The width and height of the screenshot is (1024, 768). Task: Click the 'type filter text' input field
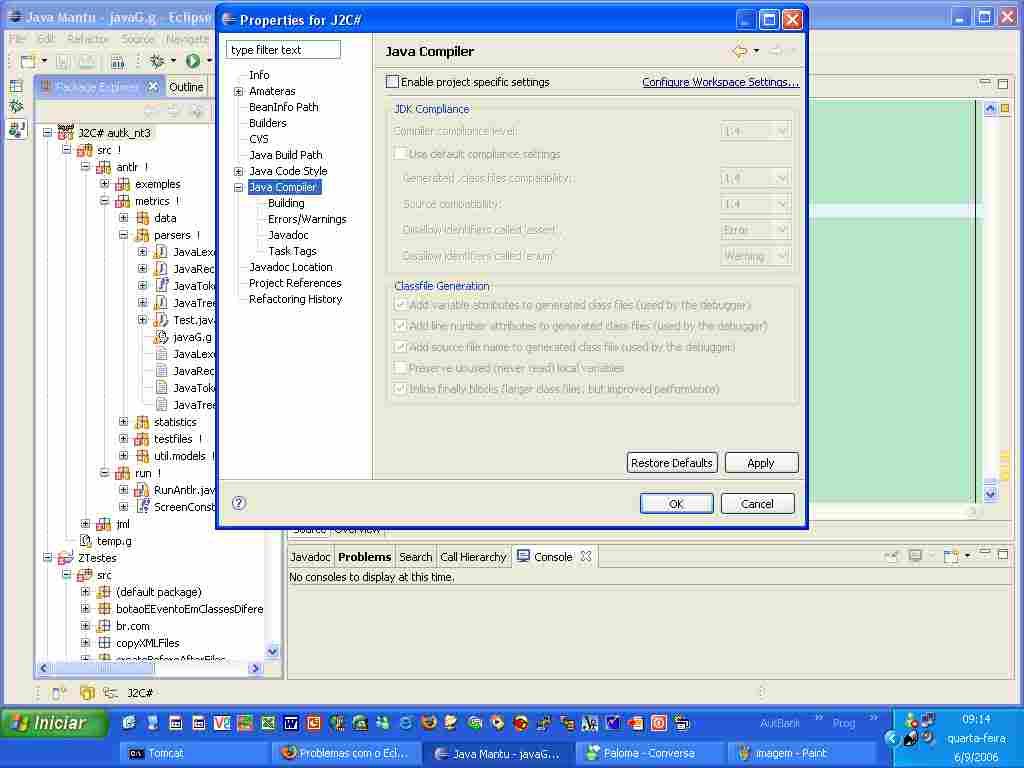pos(283,50)
